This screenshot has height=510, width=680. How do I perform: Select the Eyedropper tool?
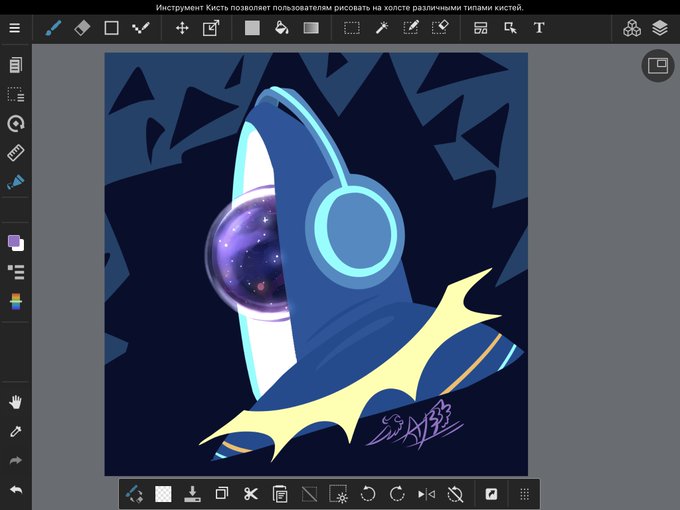point(16,432)
